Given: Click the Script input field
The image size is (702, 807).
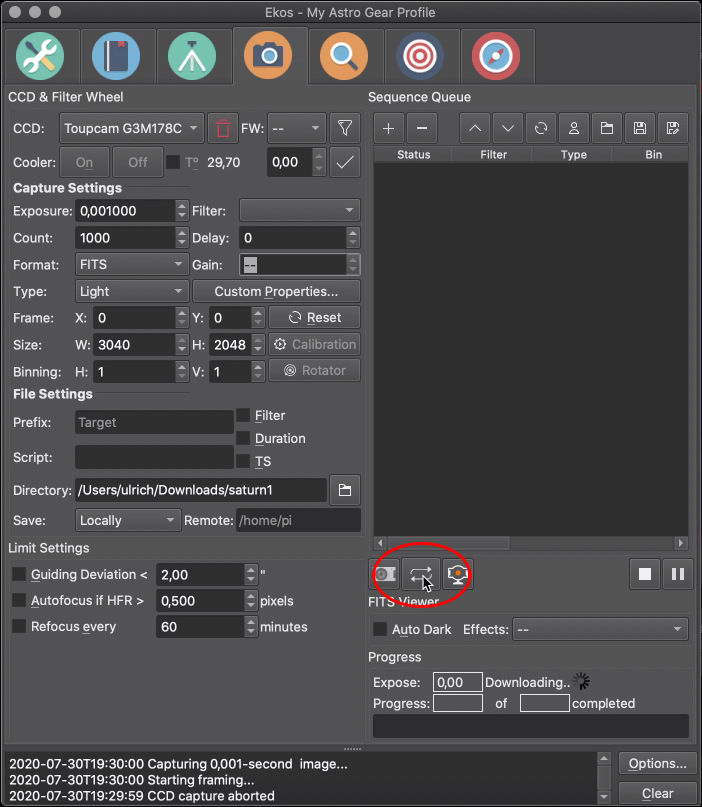Looking at the screenshot, I should pyautogui.click(x=154, y=457).
